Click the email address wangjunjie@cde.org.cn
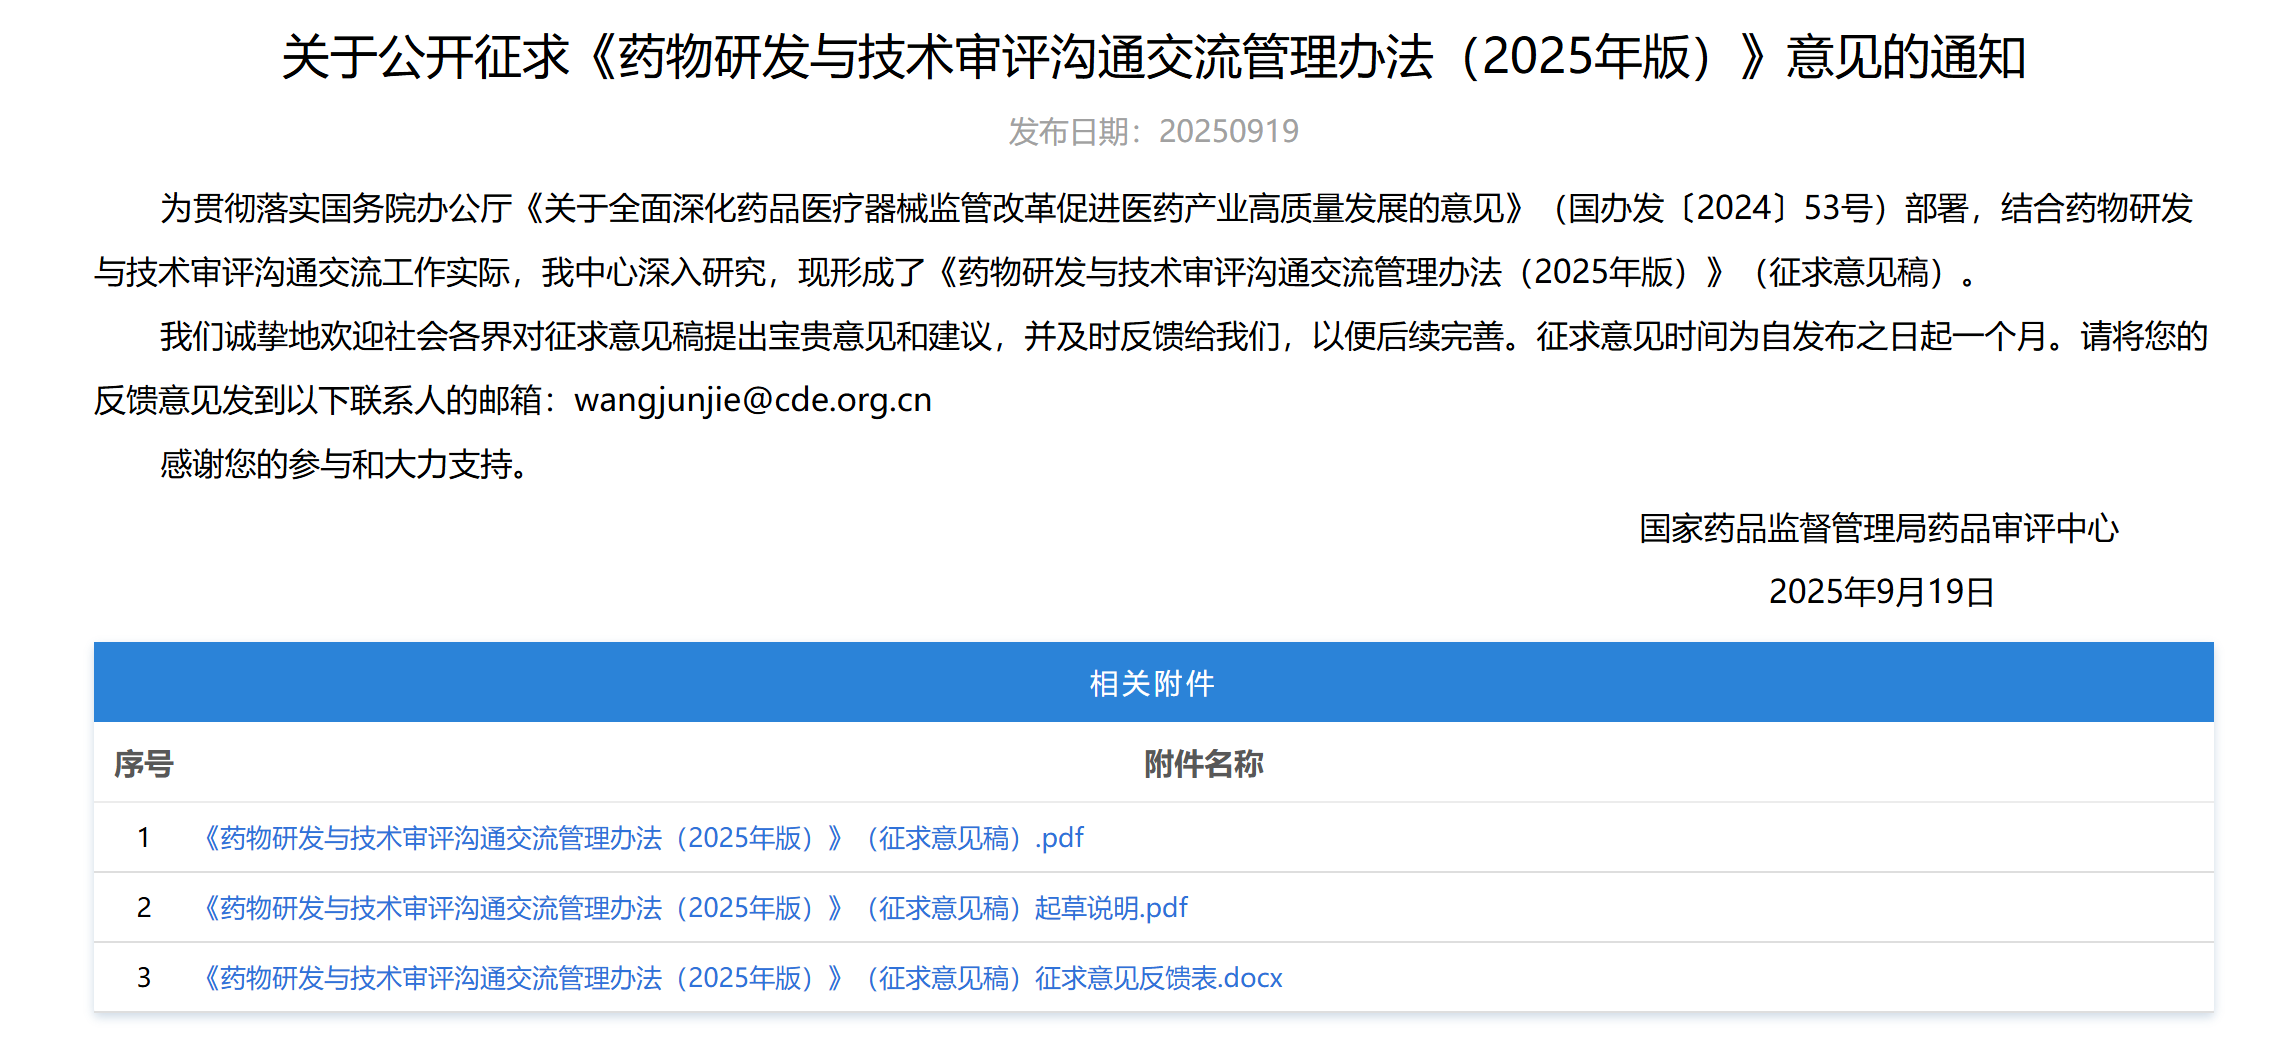This screenshot has width=2284, height=1038. pyautogui.click(x=752, y=400)
